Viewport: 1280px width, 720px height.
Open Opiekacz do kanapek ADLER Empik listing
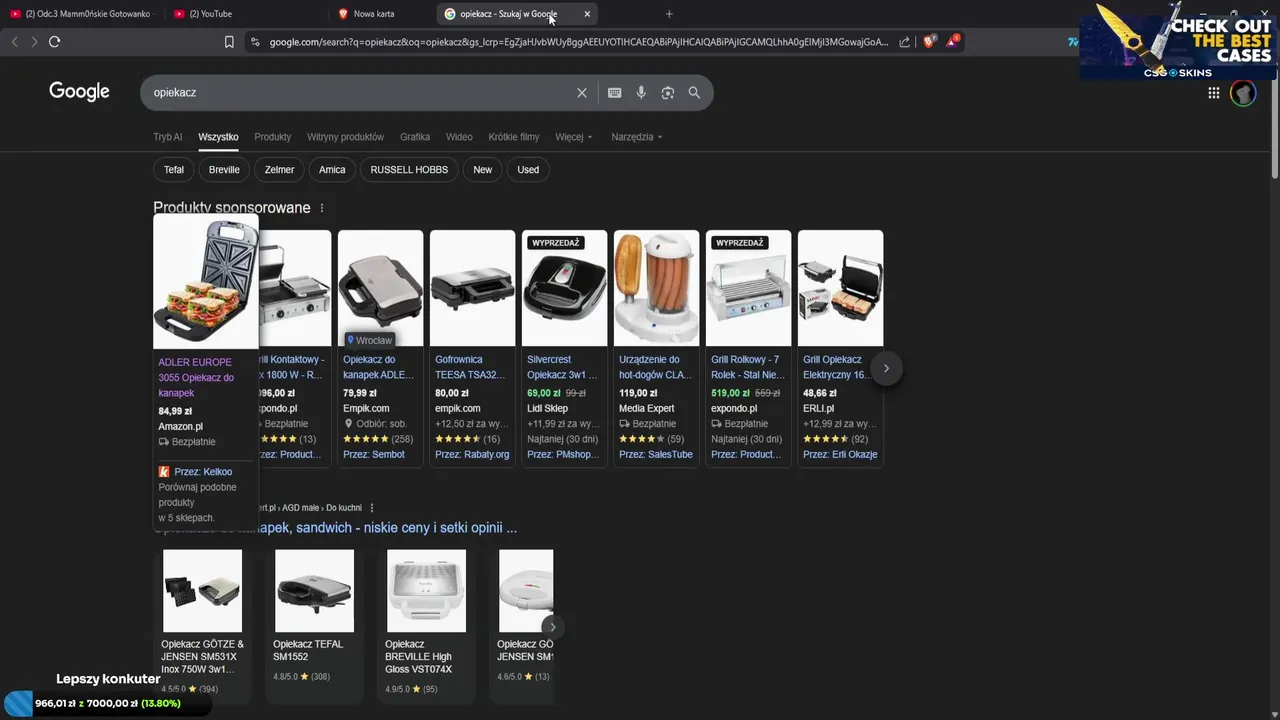(379, 367)
